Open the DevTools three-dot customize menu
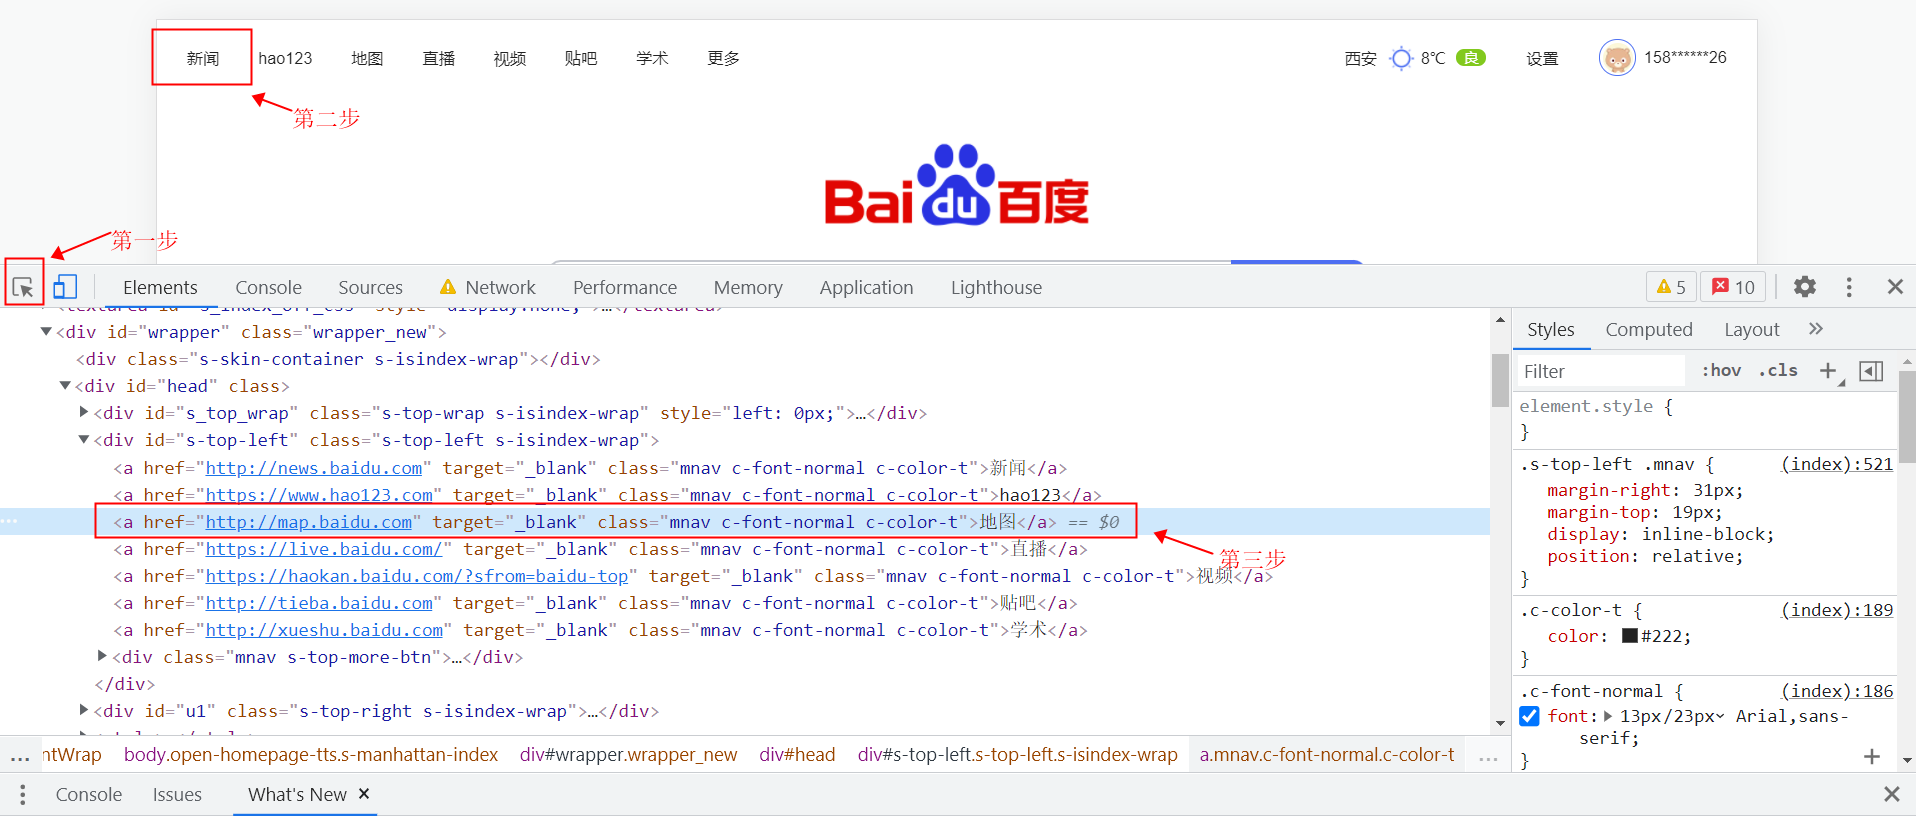The height and width of the screenshot is (816, 1916). (1848, 287)
